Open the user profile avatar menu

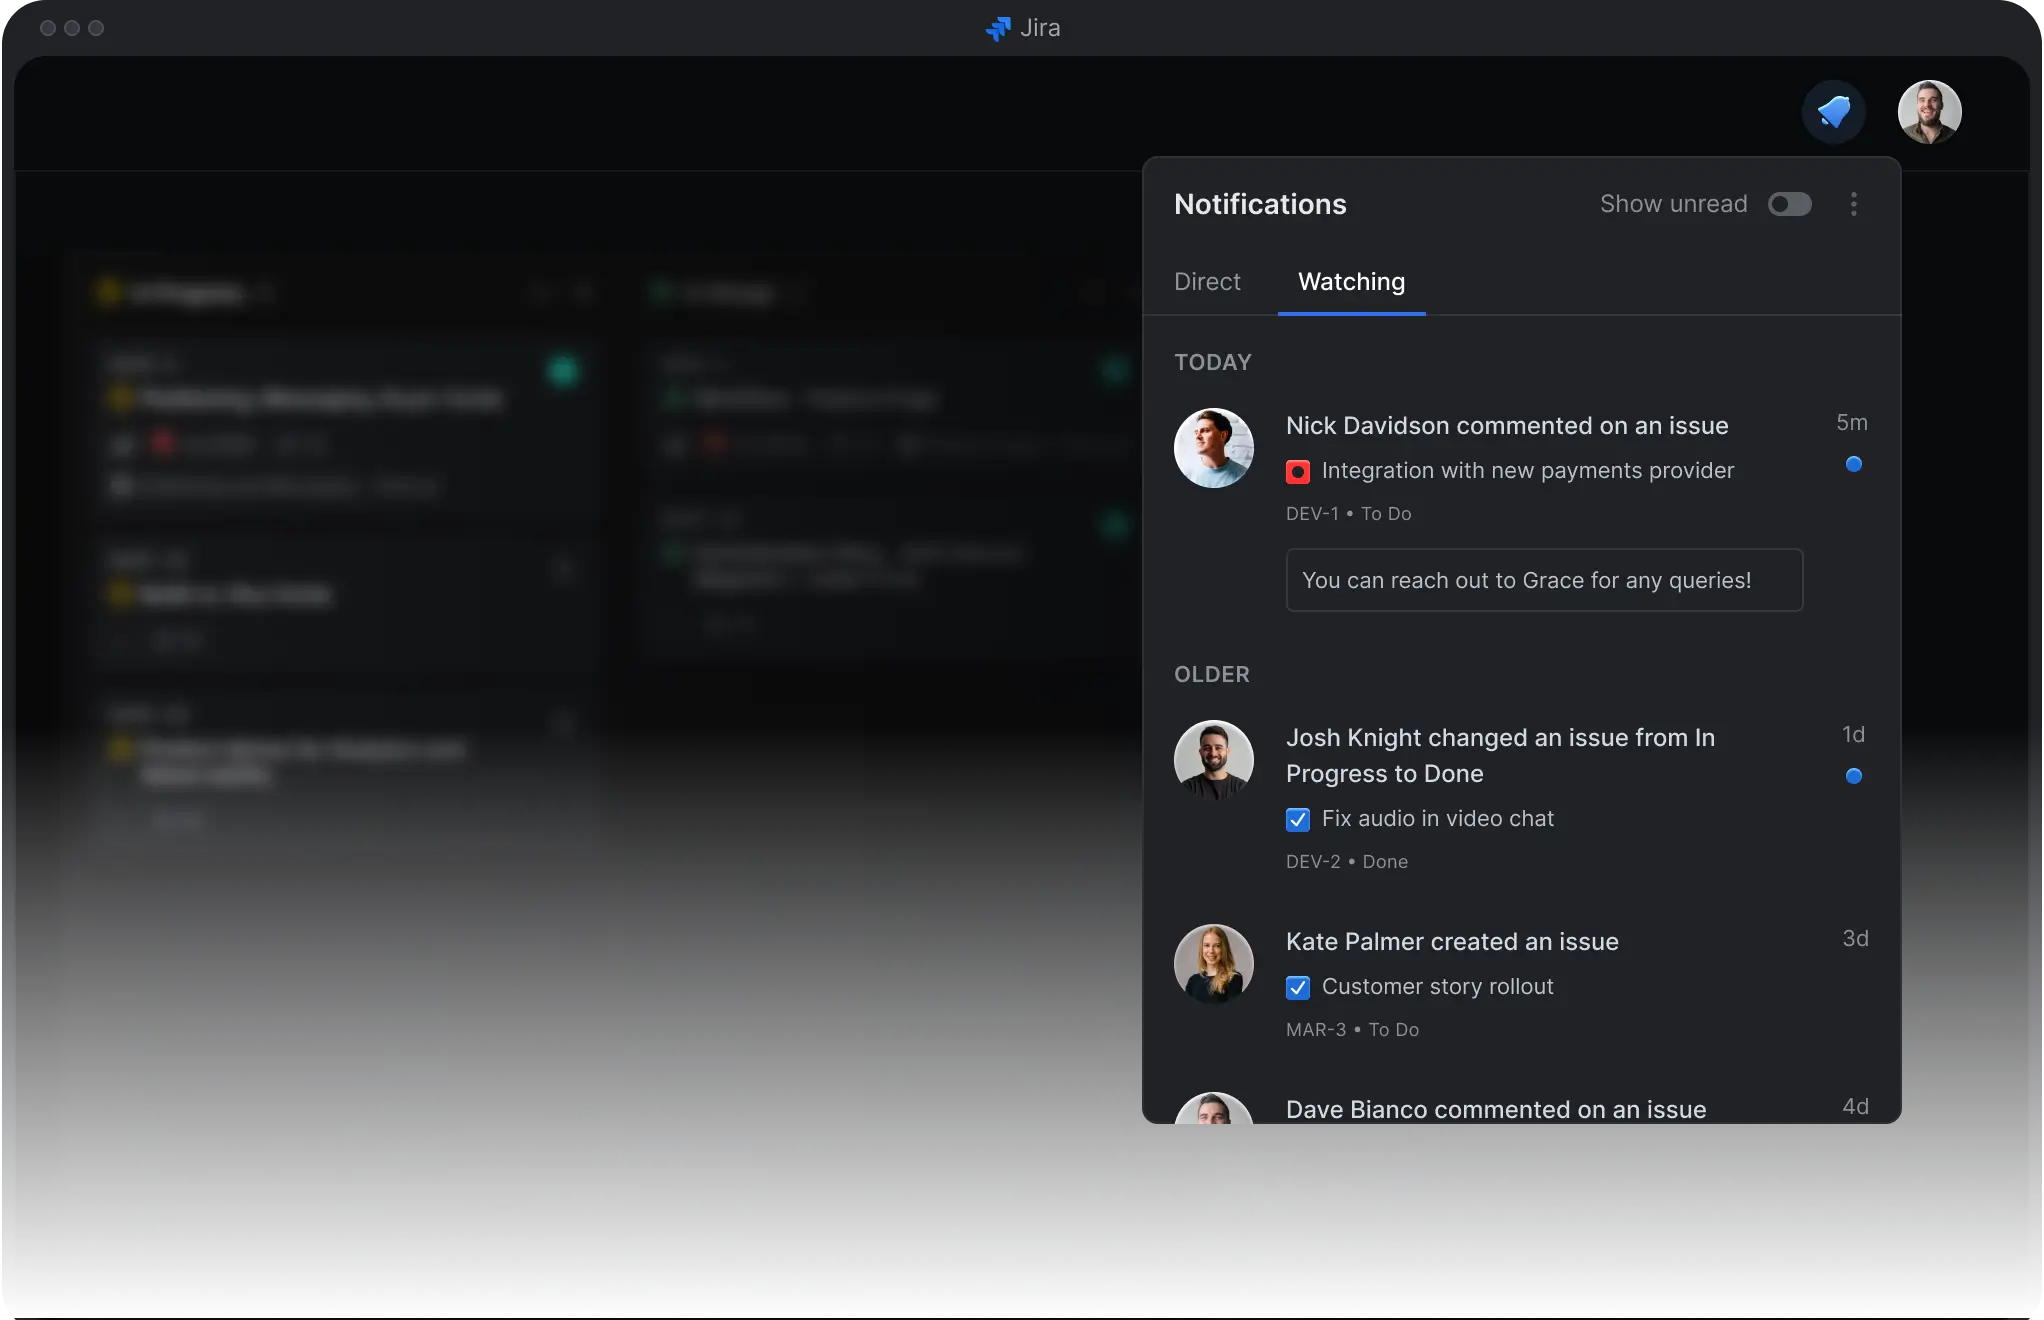[x=1929, y=111]
